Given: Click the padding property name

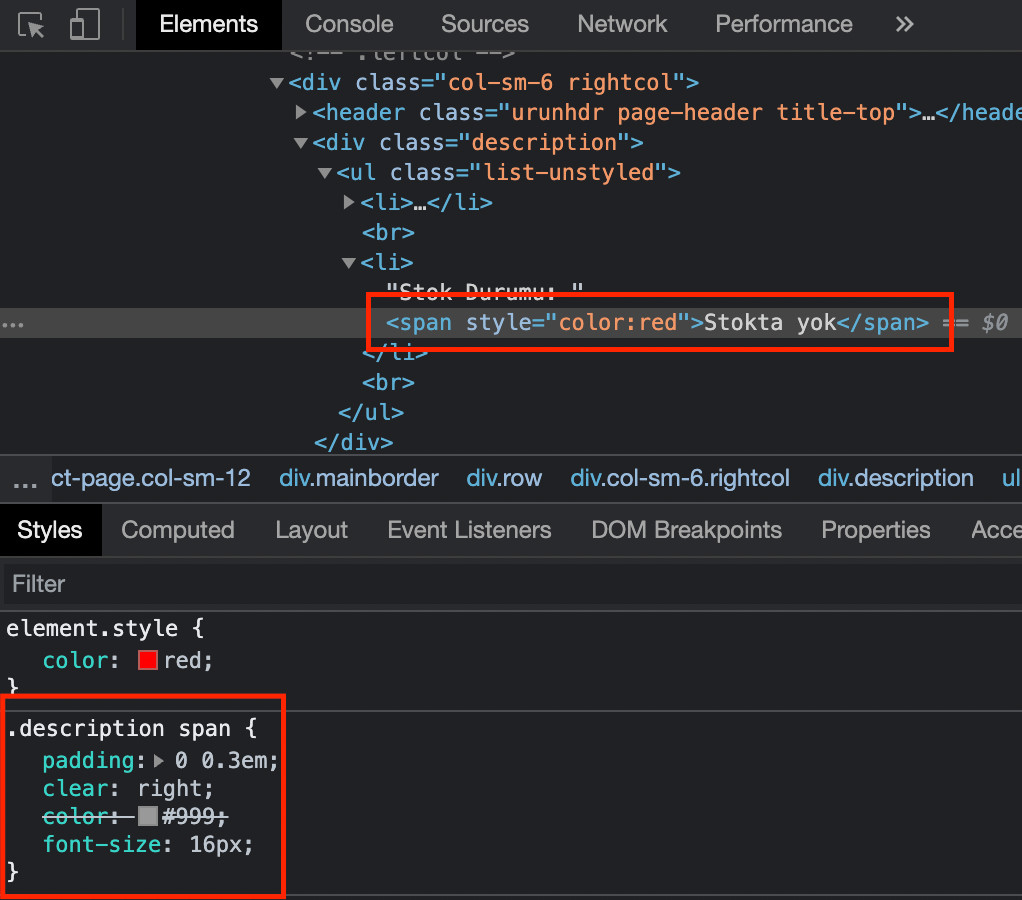Looking at the screenshot, I should point(89,761).
